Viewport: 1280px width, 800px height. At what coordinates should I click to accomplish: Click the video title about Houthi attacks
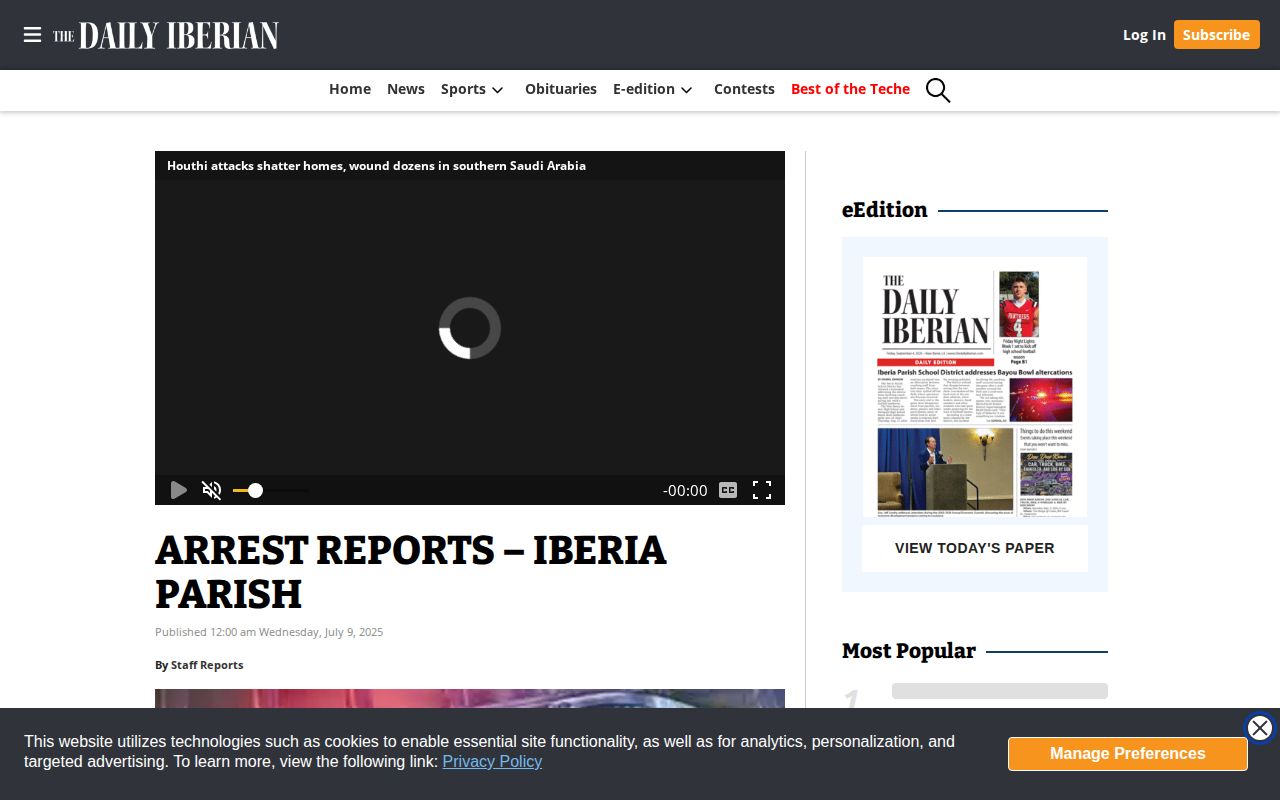pyautogui.click(x=376, y=166)
